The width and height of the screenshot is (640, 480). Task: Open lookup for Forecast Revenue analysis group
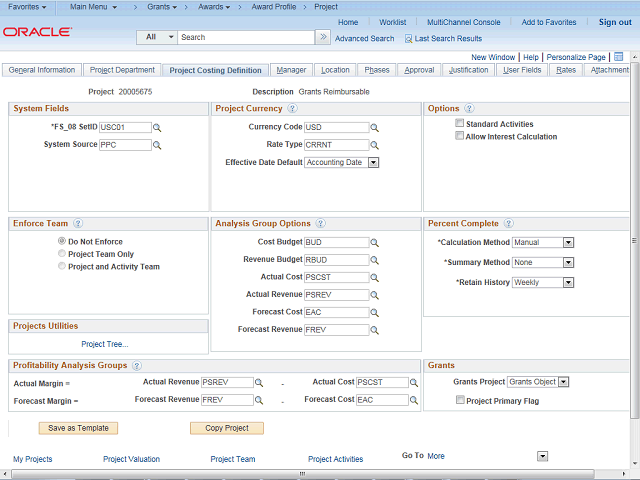pos(375,329)
